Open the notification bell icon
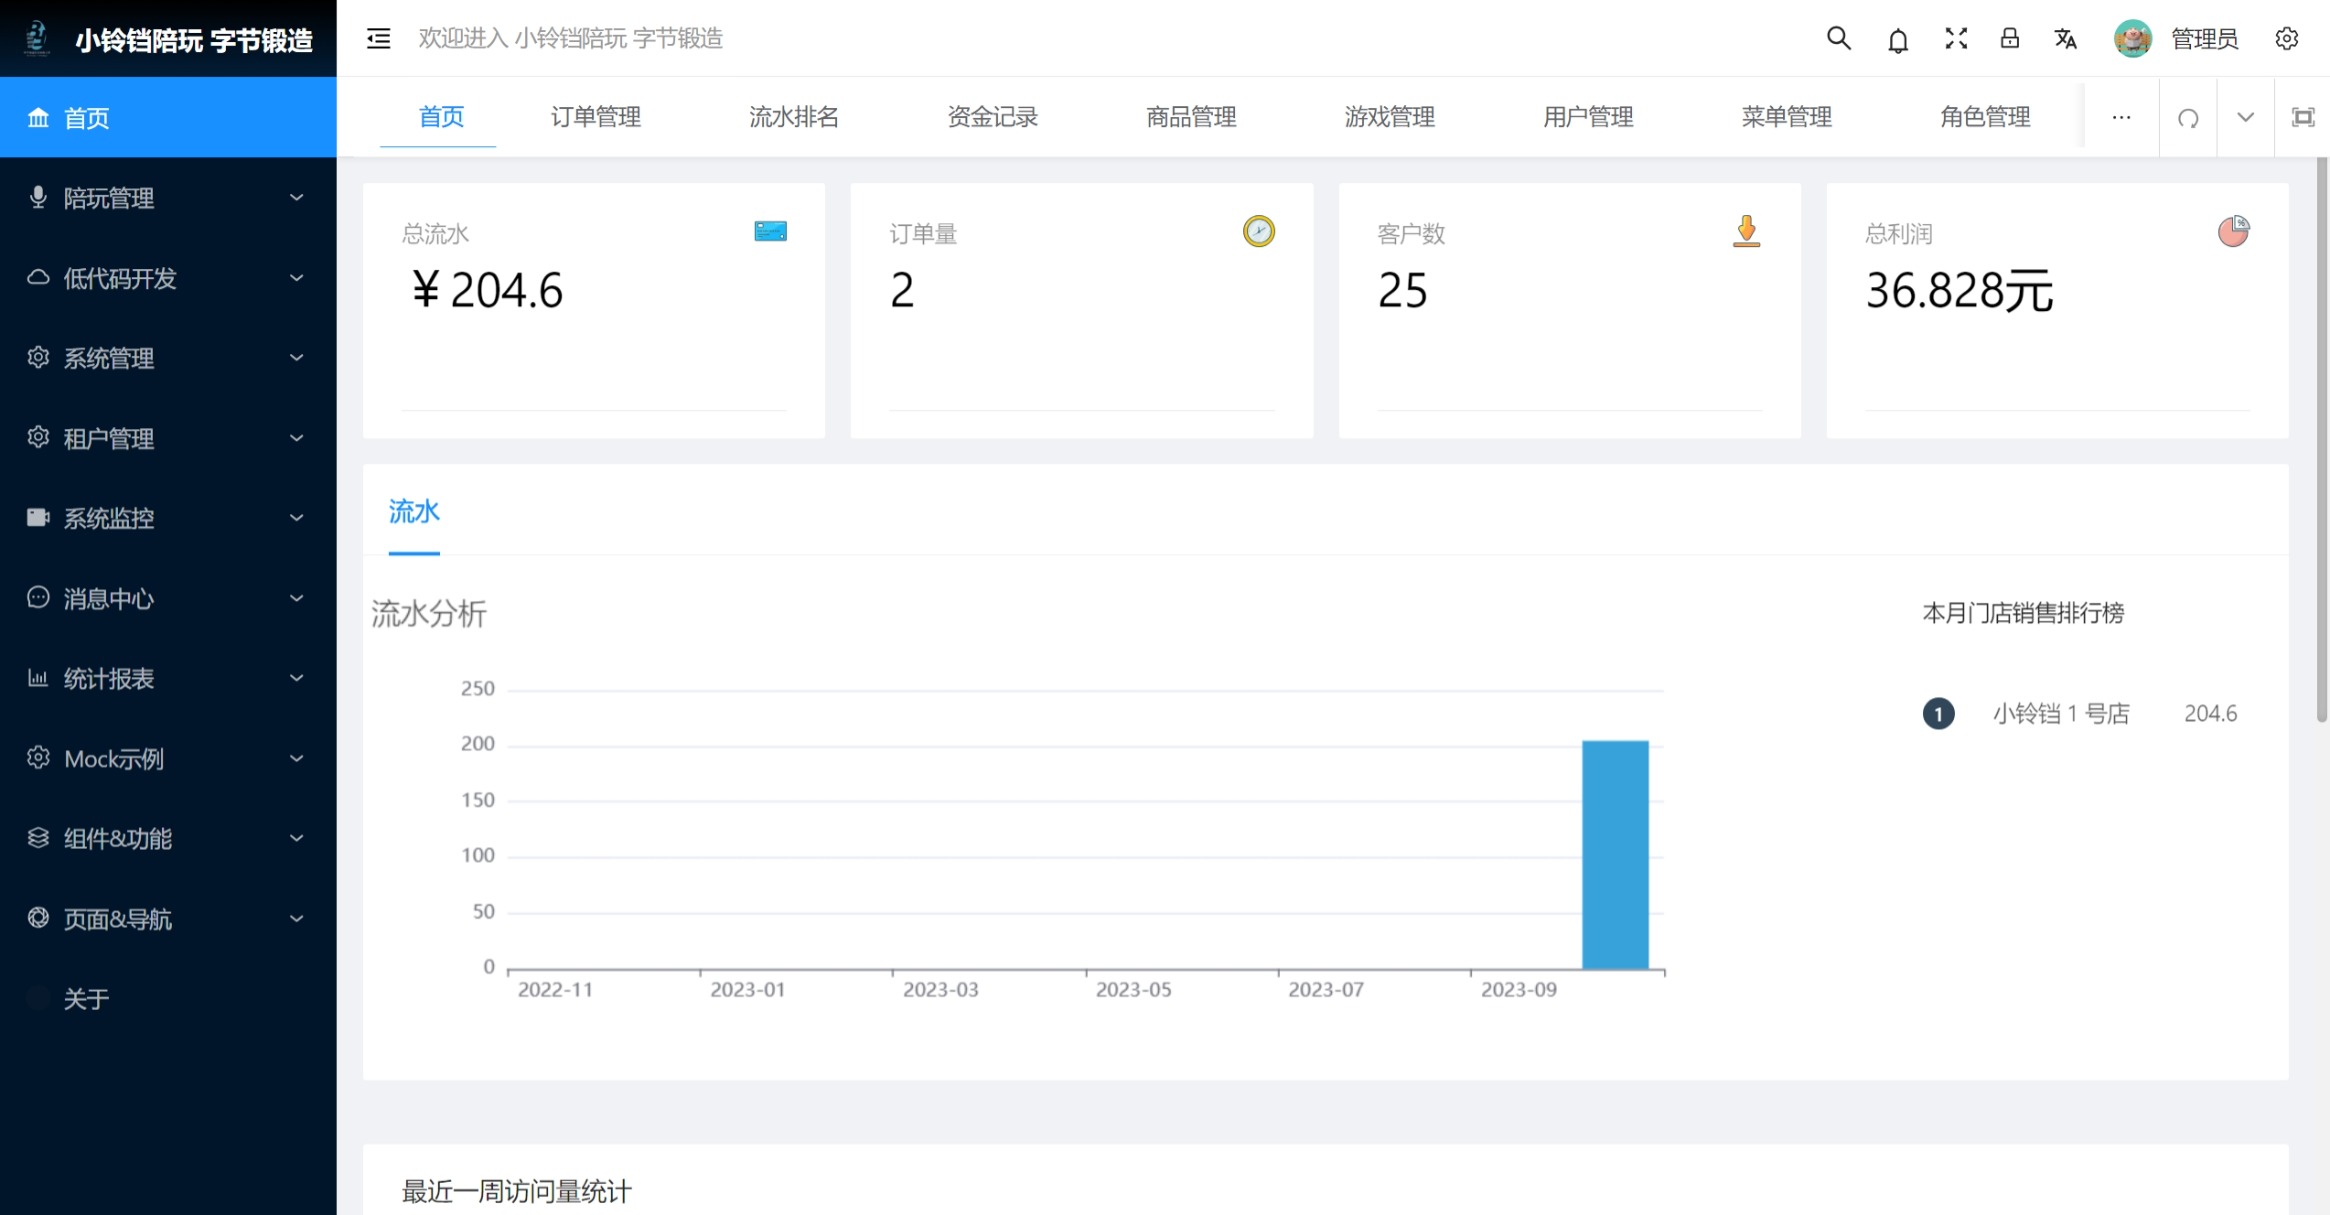This screenshot has height=1215, width=2330. point(1897,39)
